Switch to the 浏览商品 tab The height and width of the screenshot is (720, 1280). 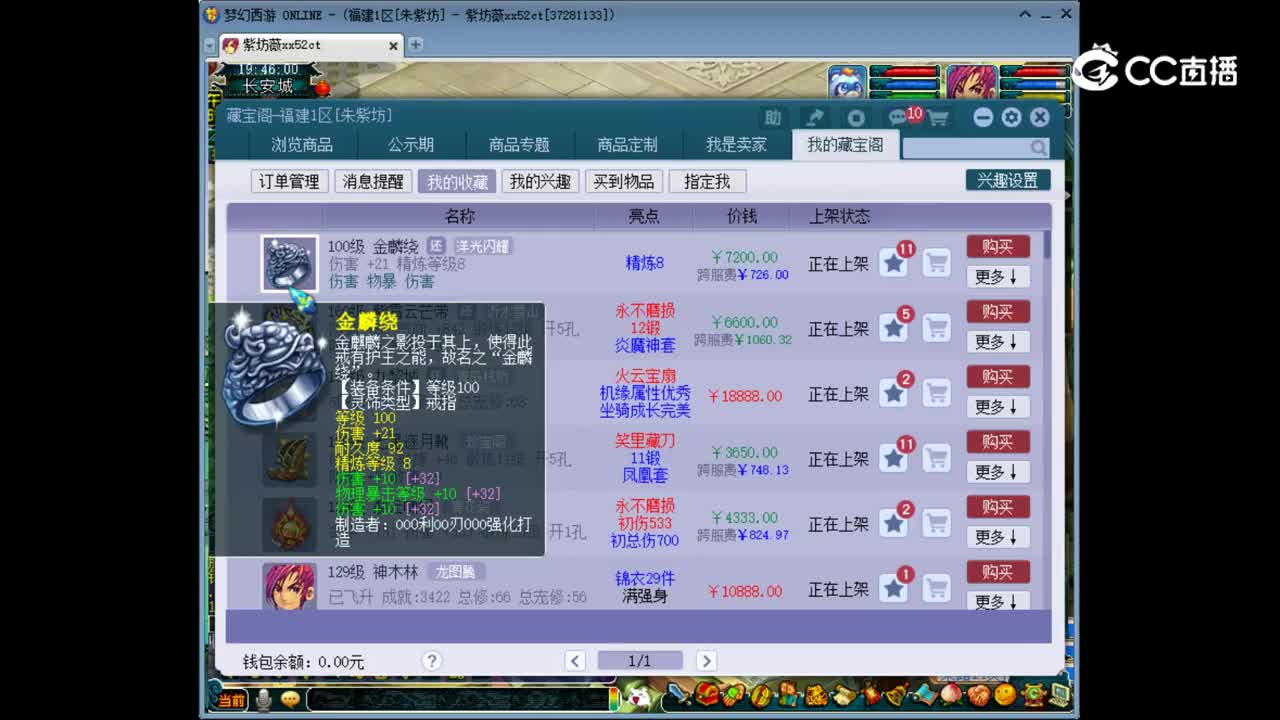(302, 145)
